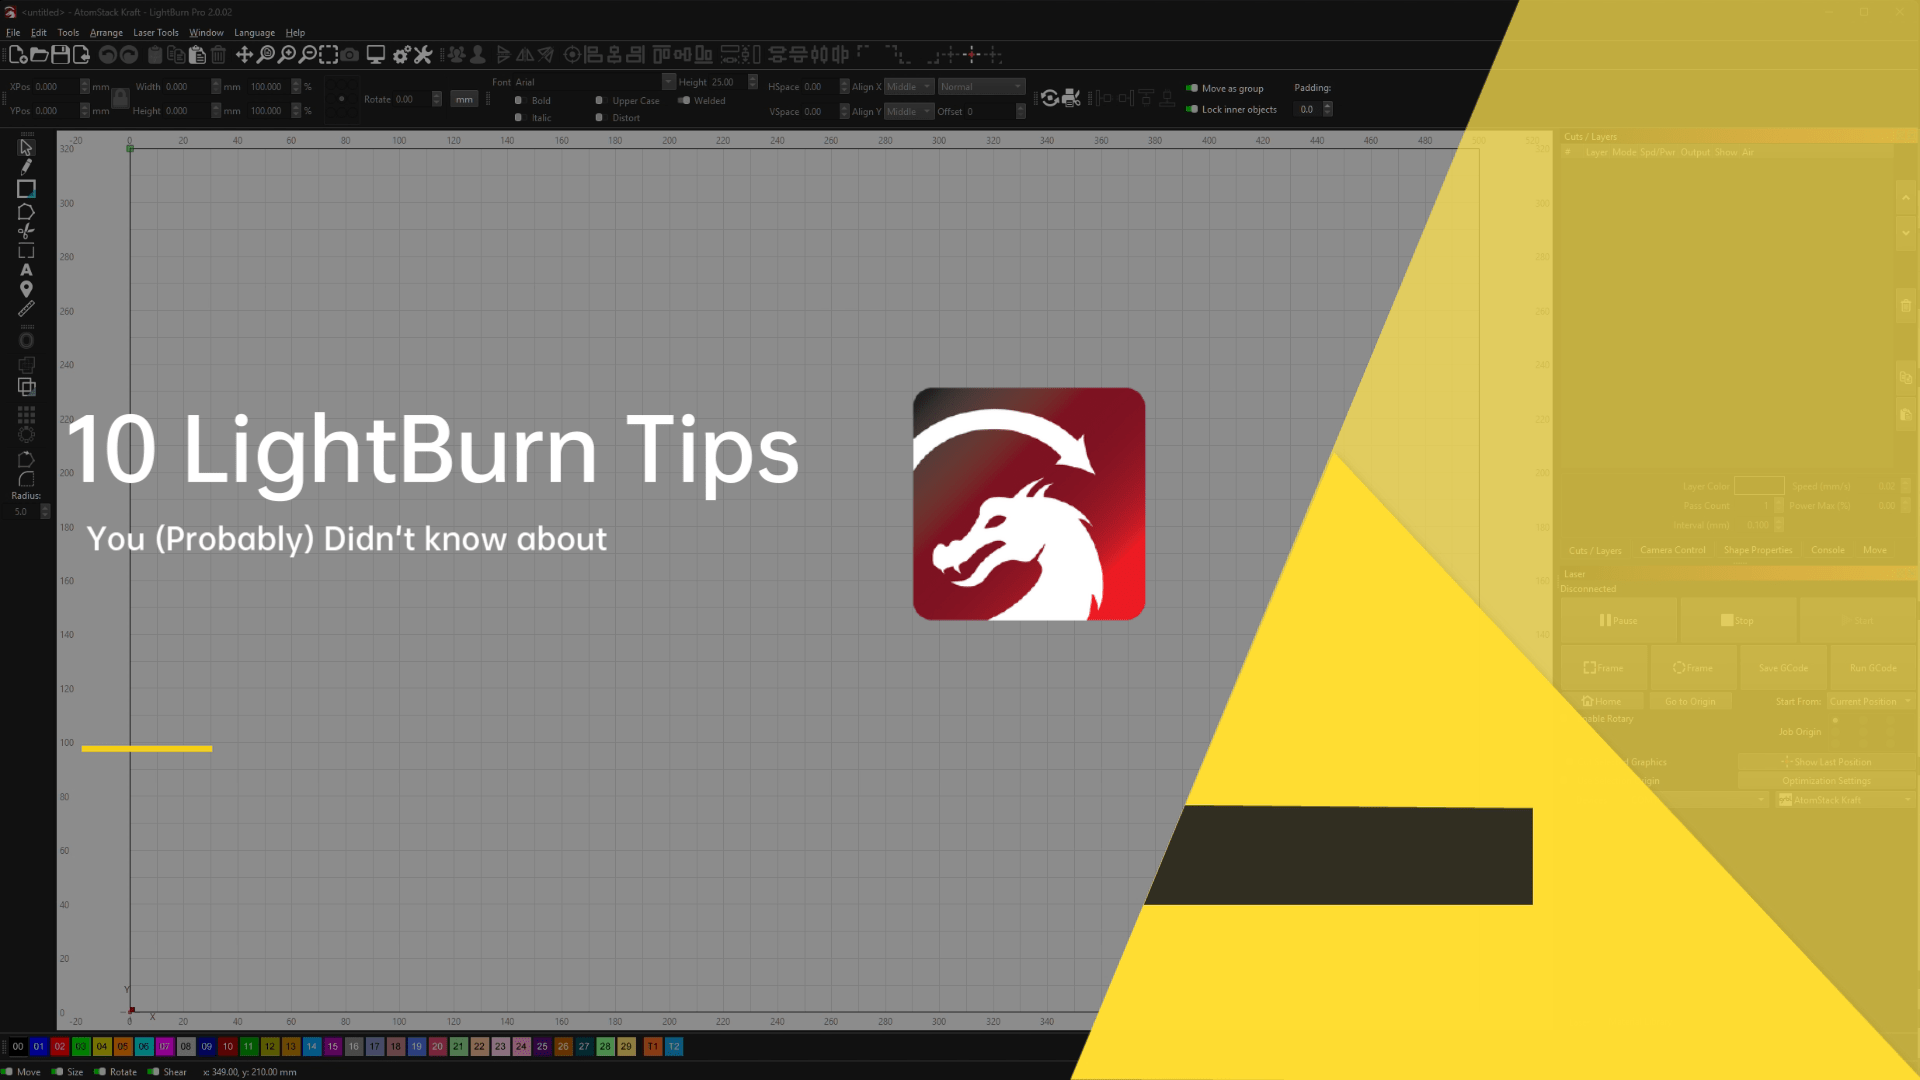The width and height of the screenshot is (1920, 1080).
Task: Click the Radius stepper arrows
Action: 45,512
